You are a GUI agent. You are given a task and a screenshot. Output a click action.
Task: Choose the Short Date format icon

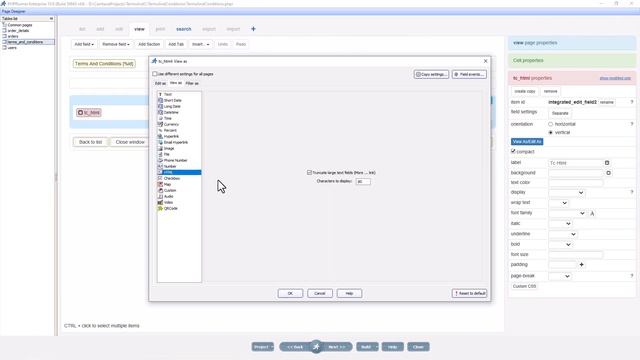click(160, 100)
